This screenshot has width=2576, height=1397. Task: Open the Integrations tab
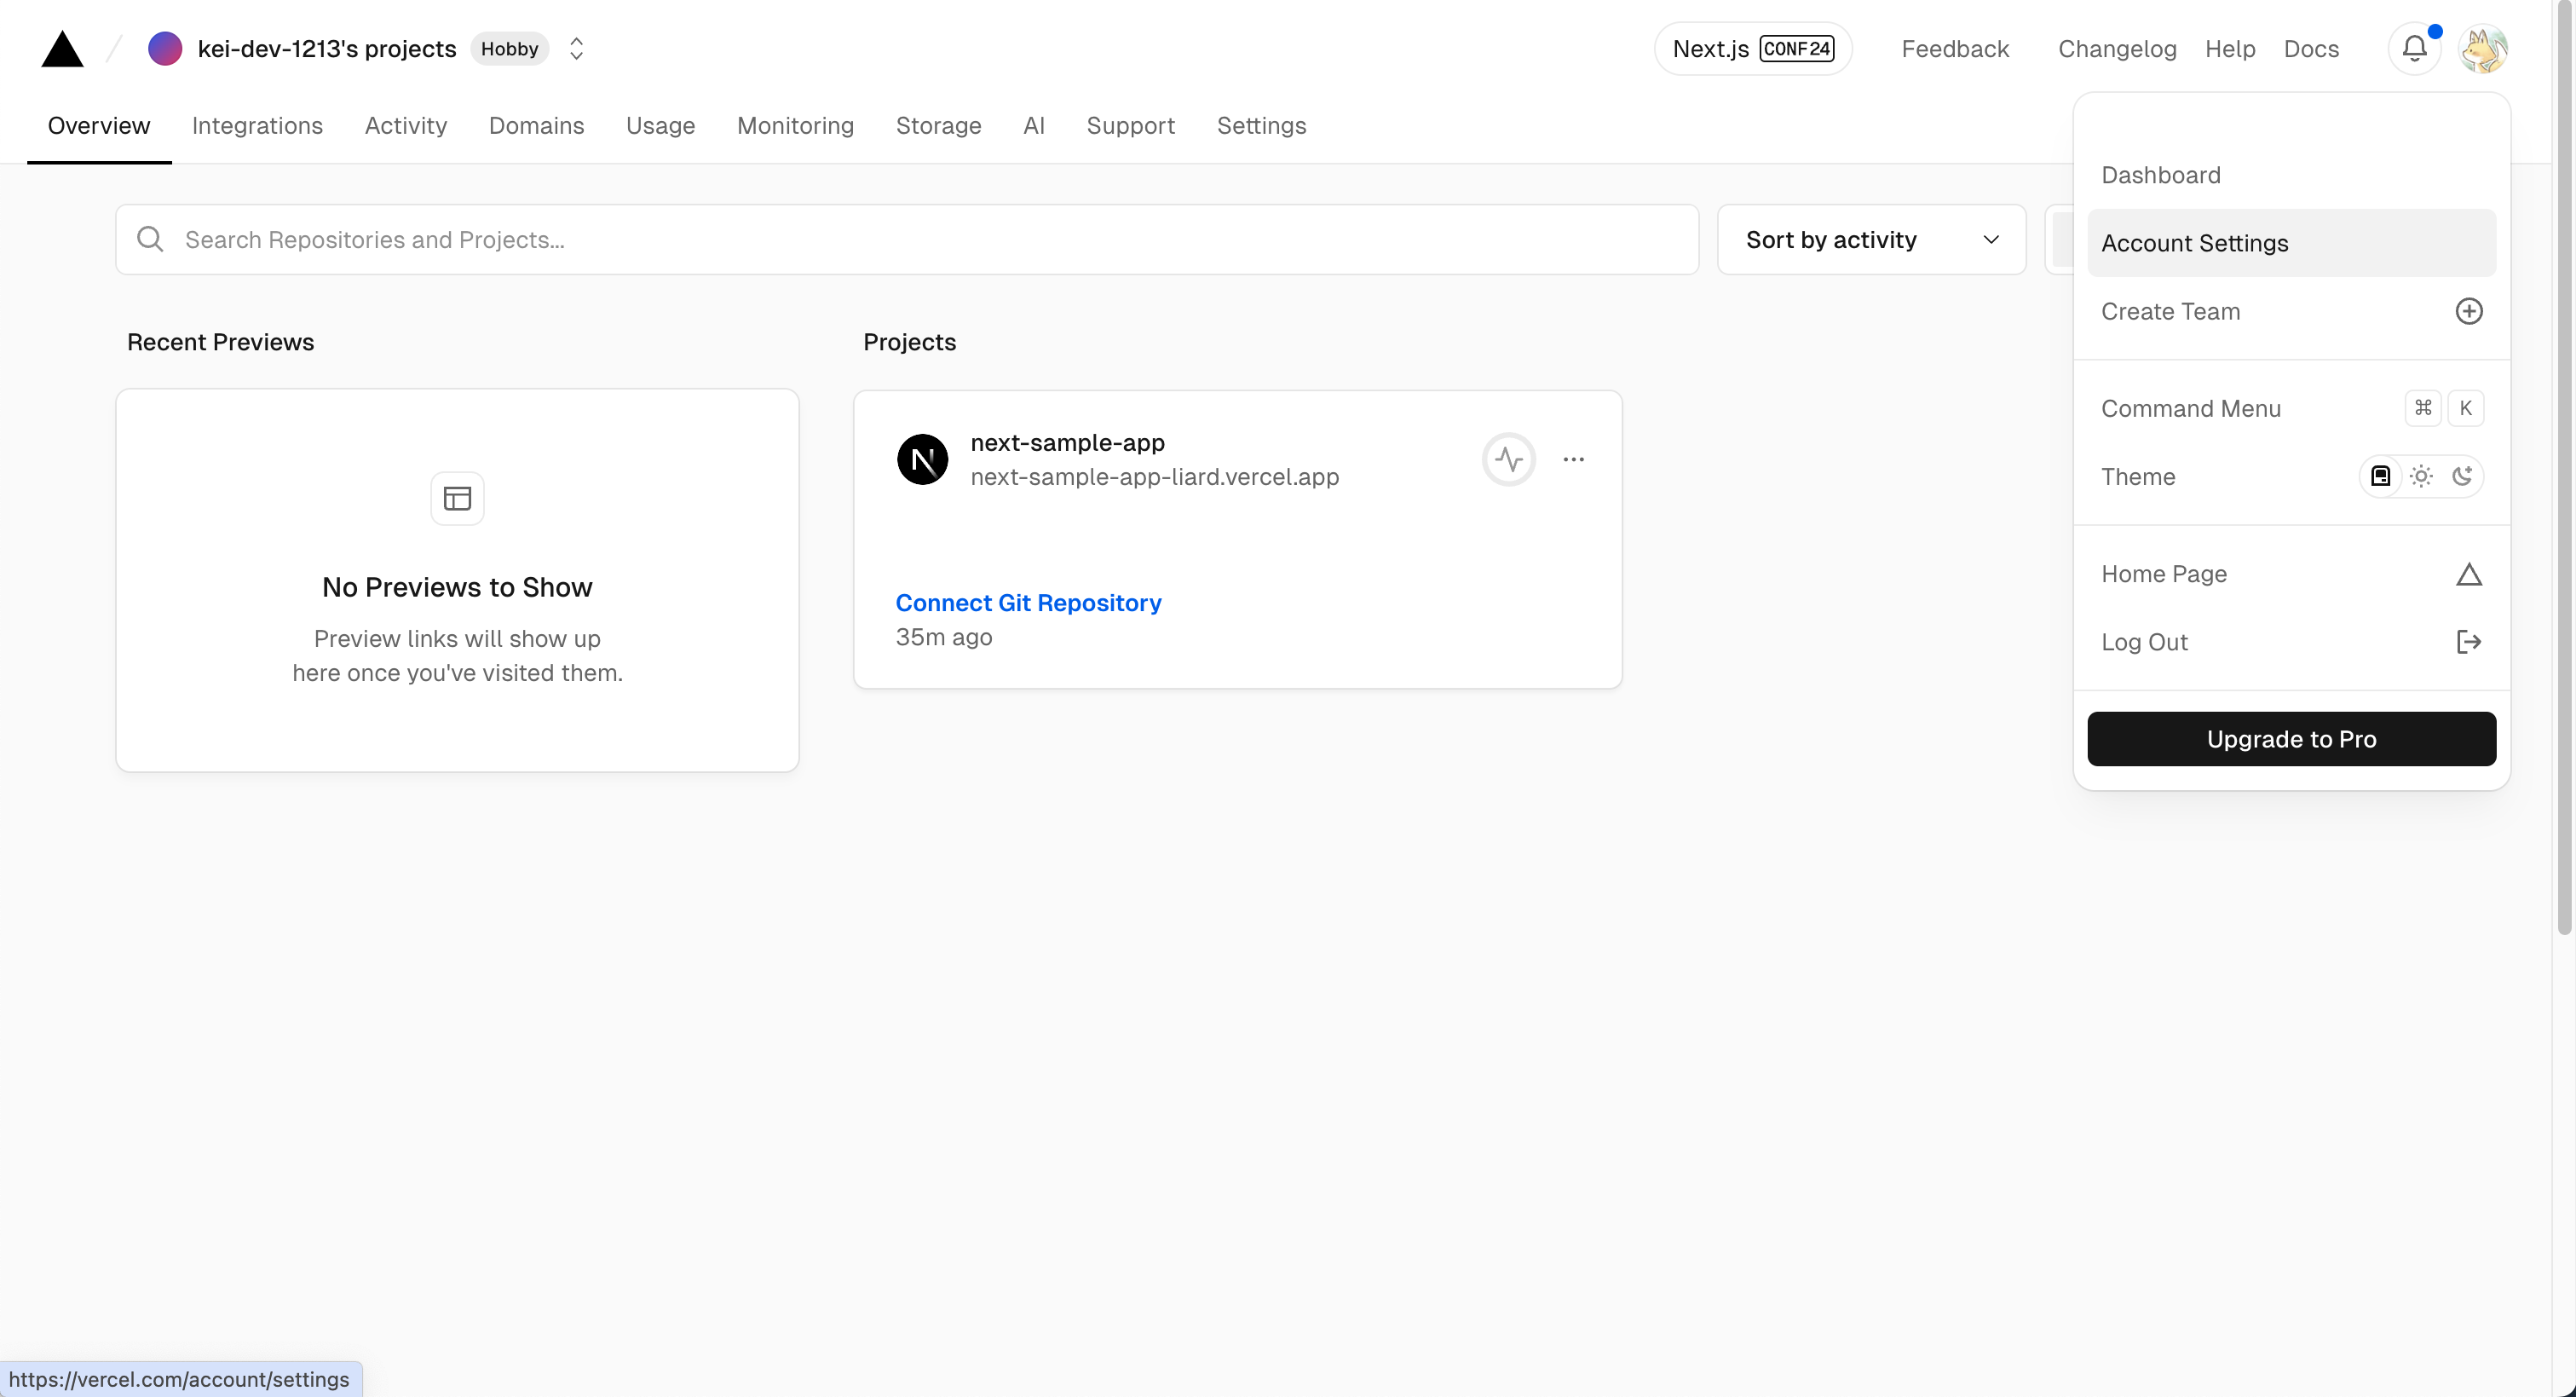[x=257, y=126]
